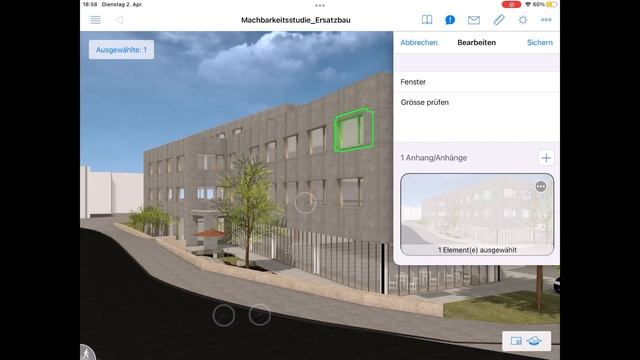Open the attachment thumbnail options menu
This screenshot has height=360, width=640.
click(541, 187)
